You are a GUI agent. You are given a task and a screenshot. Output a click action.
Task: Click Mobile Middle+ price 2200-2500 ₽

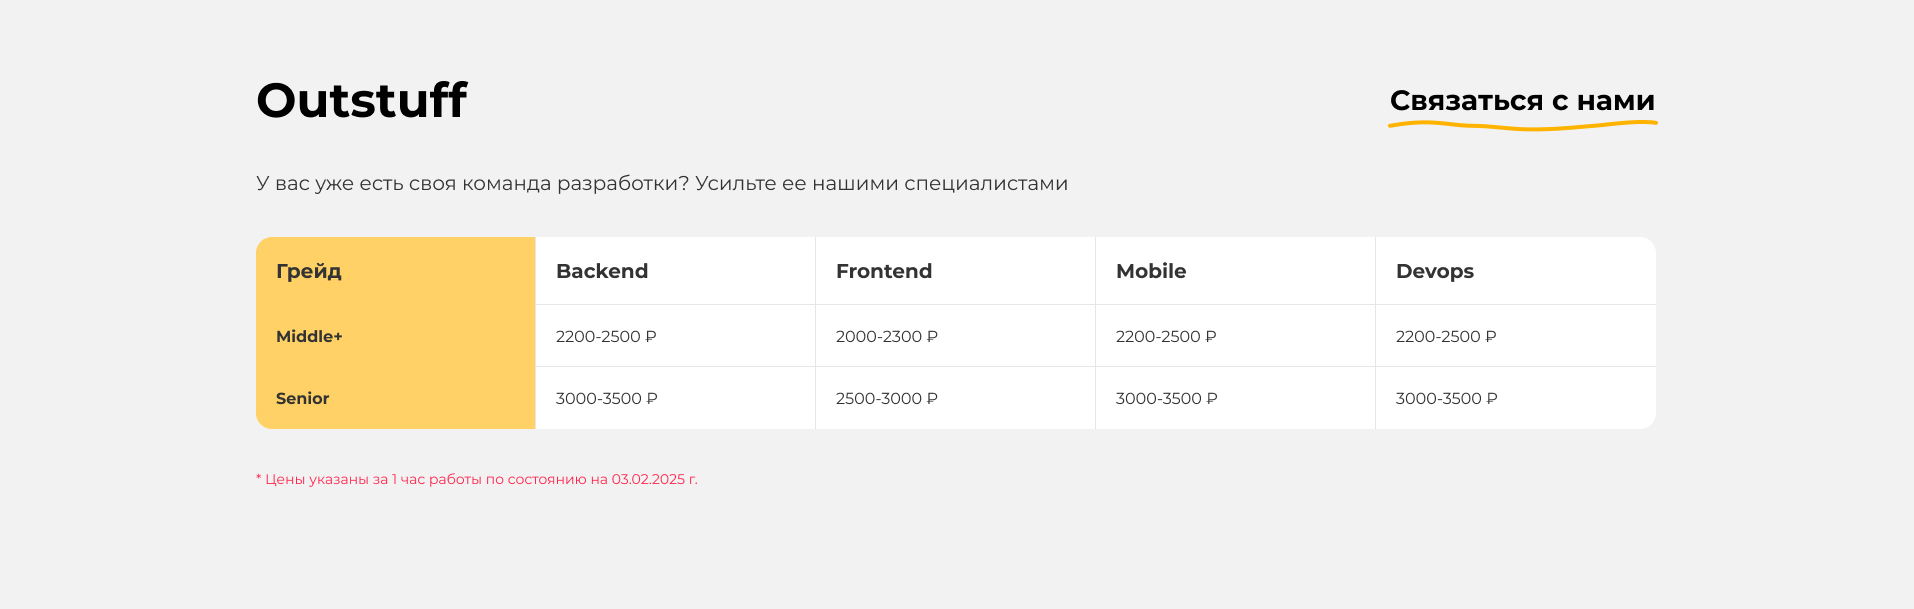pyautogui.click(x=1166, y=337)
